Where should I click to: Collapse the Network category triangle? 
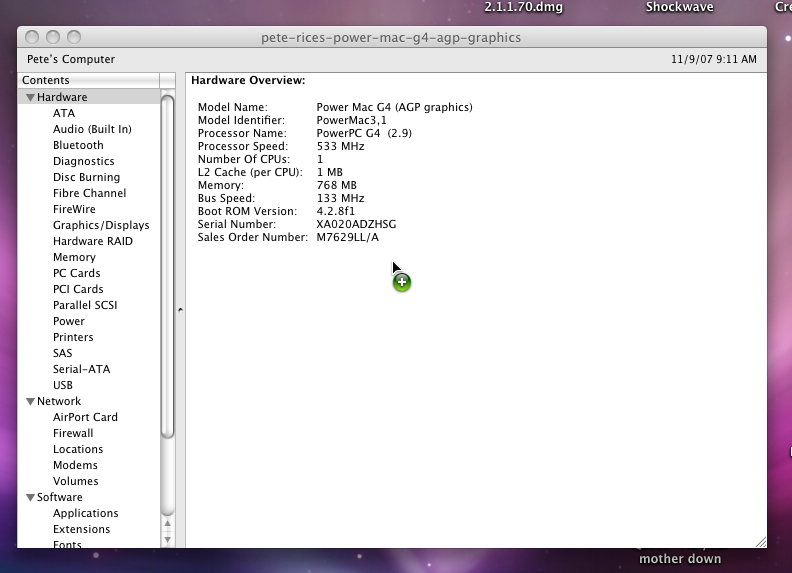coord(30,401)
